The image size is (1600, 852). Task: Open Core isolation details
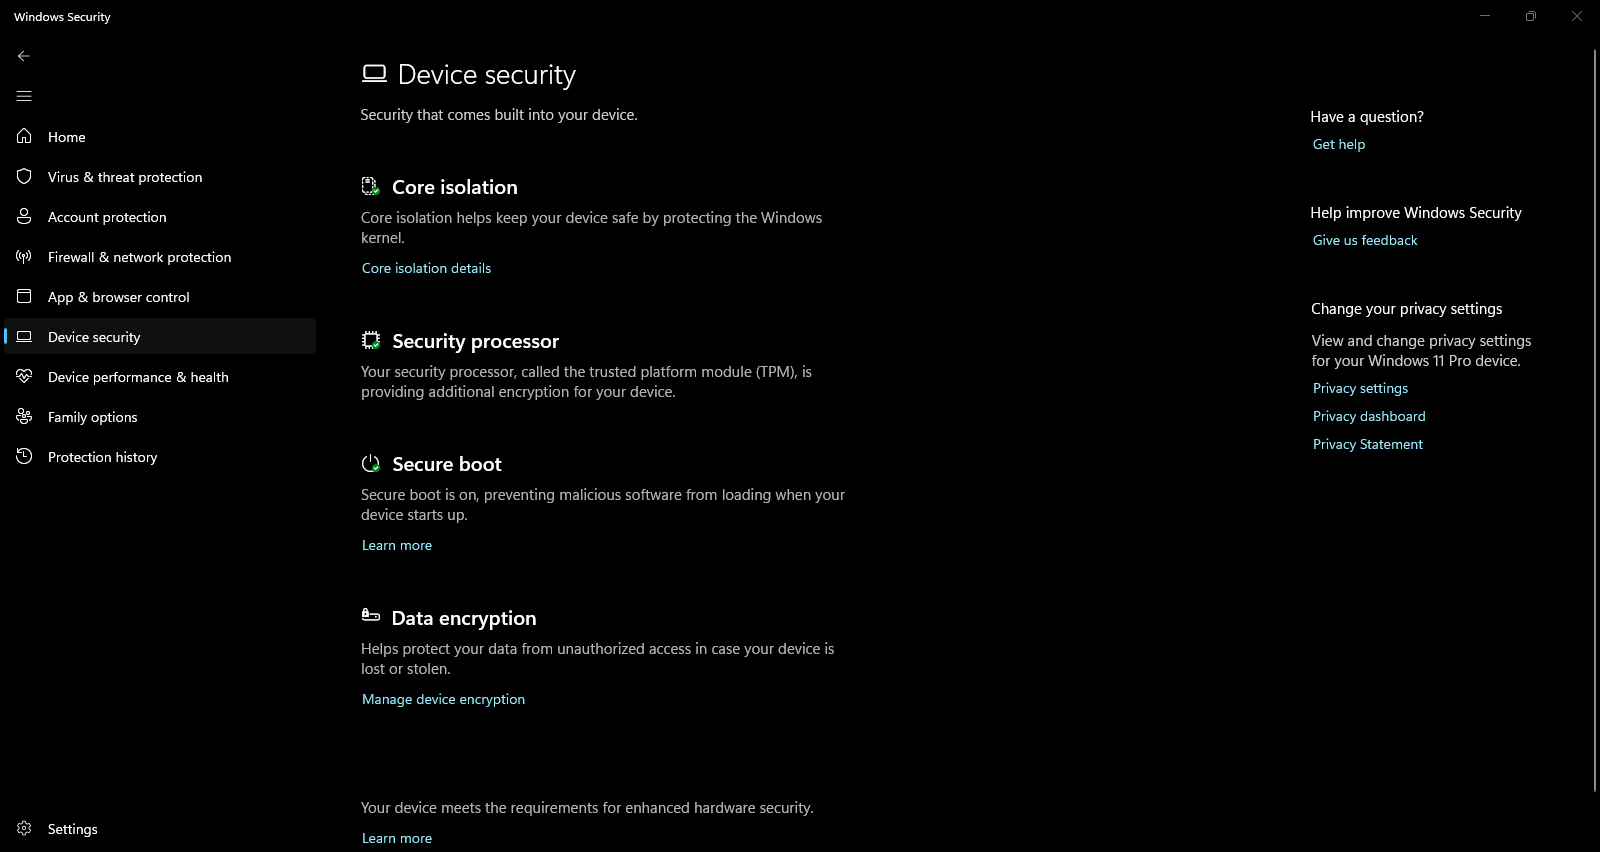pyautogui.click(x=426, y=268)
